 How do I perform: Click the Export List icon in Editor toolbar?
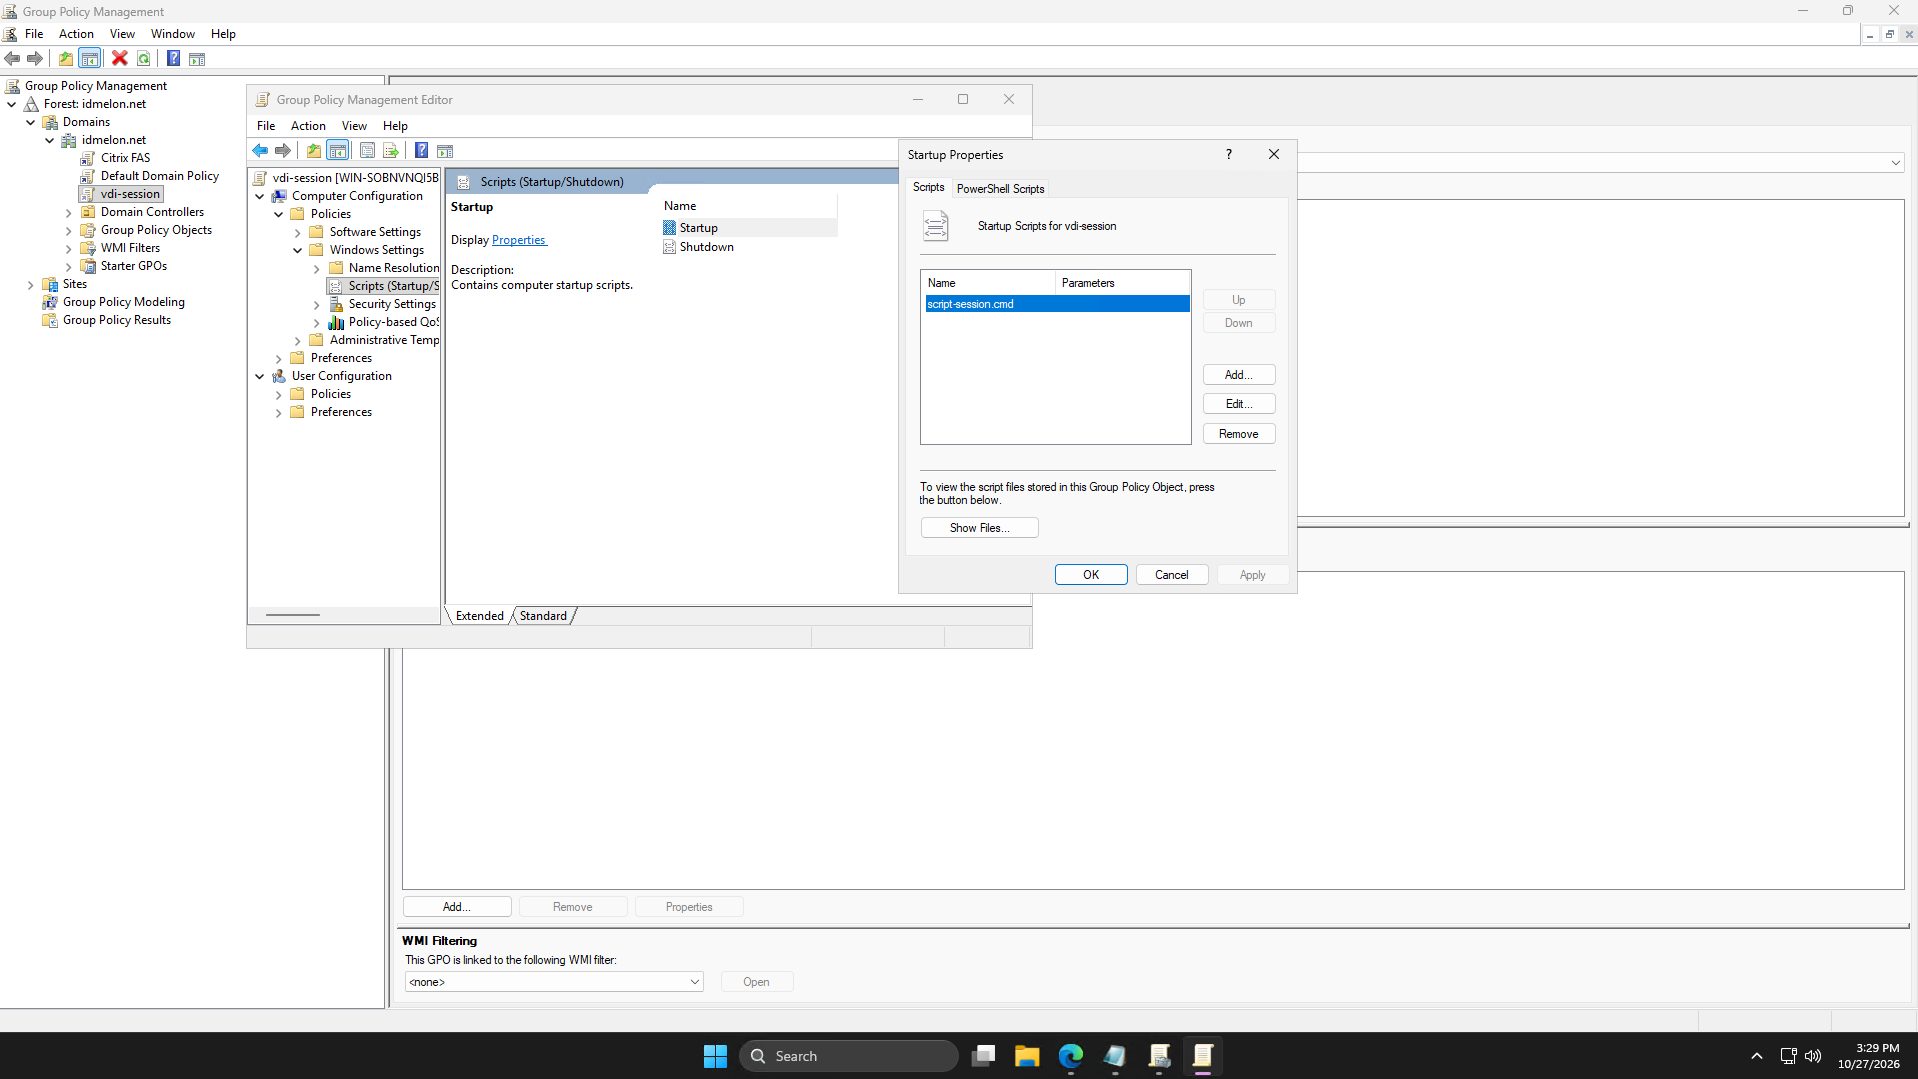click(x=391, y=151)
